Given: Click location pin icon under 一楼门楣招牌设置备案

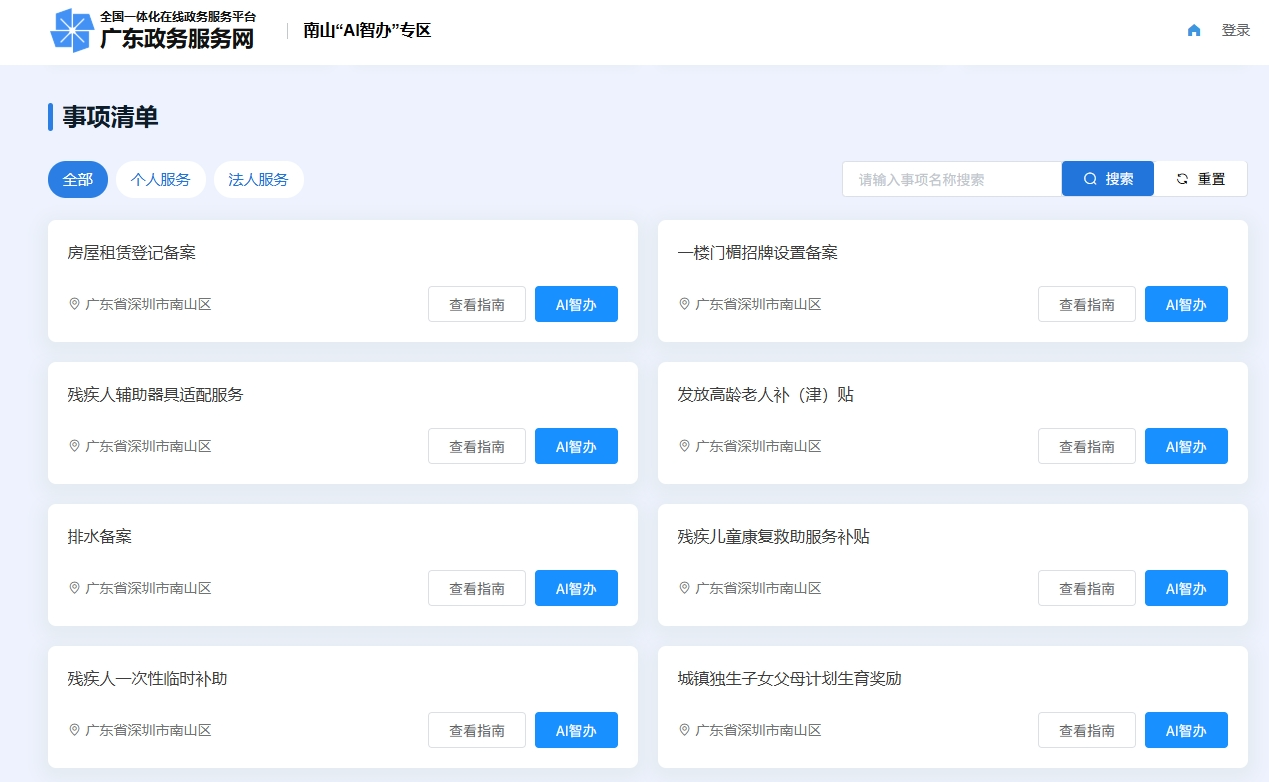Looking at the screenshot, I should pyautogui.click(x=684, y=304).
